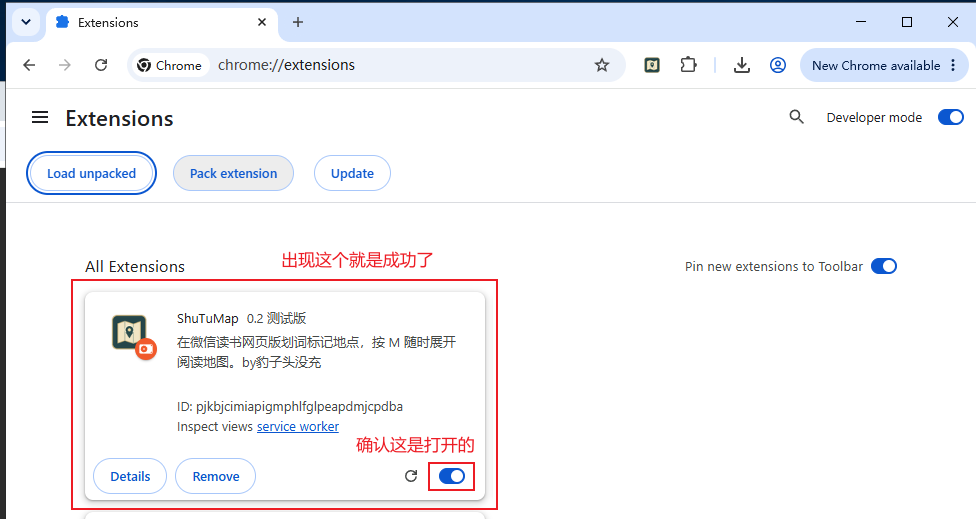Viewport: 976px width, 519px height.
Task: Go back to previous page
Action: coord(29,65)
